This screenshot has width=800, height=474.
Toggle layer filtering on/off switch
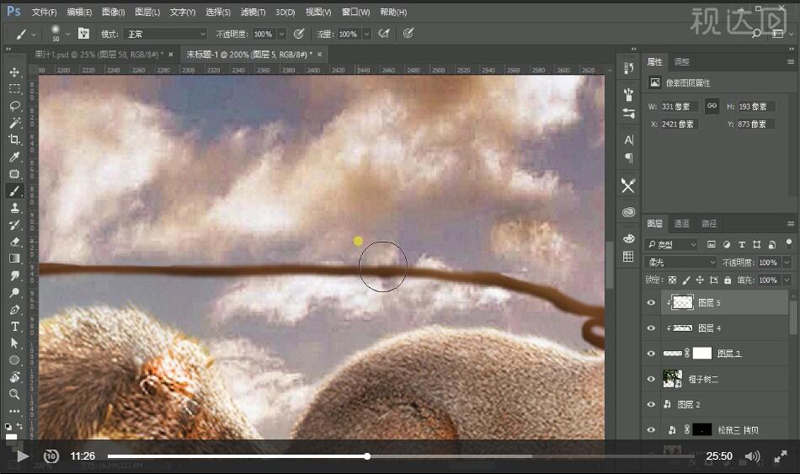(789, 243)
